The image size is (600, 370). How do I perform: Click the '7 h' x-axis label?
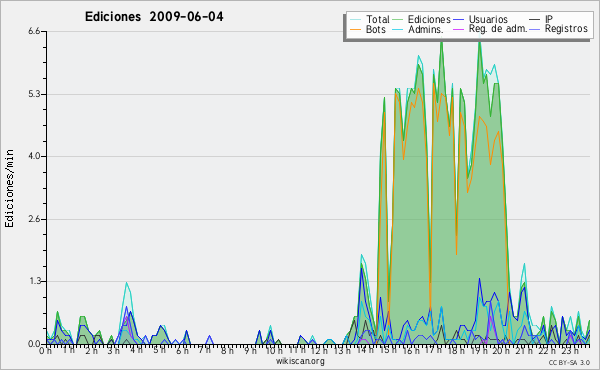tap(204, 351)
